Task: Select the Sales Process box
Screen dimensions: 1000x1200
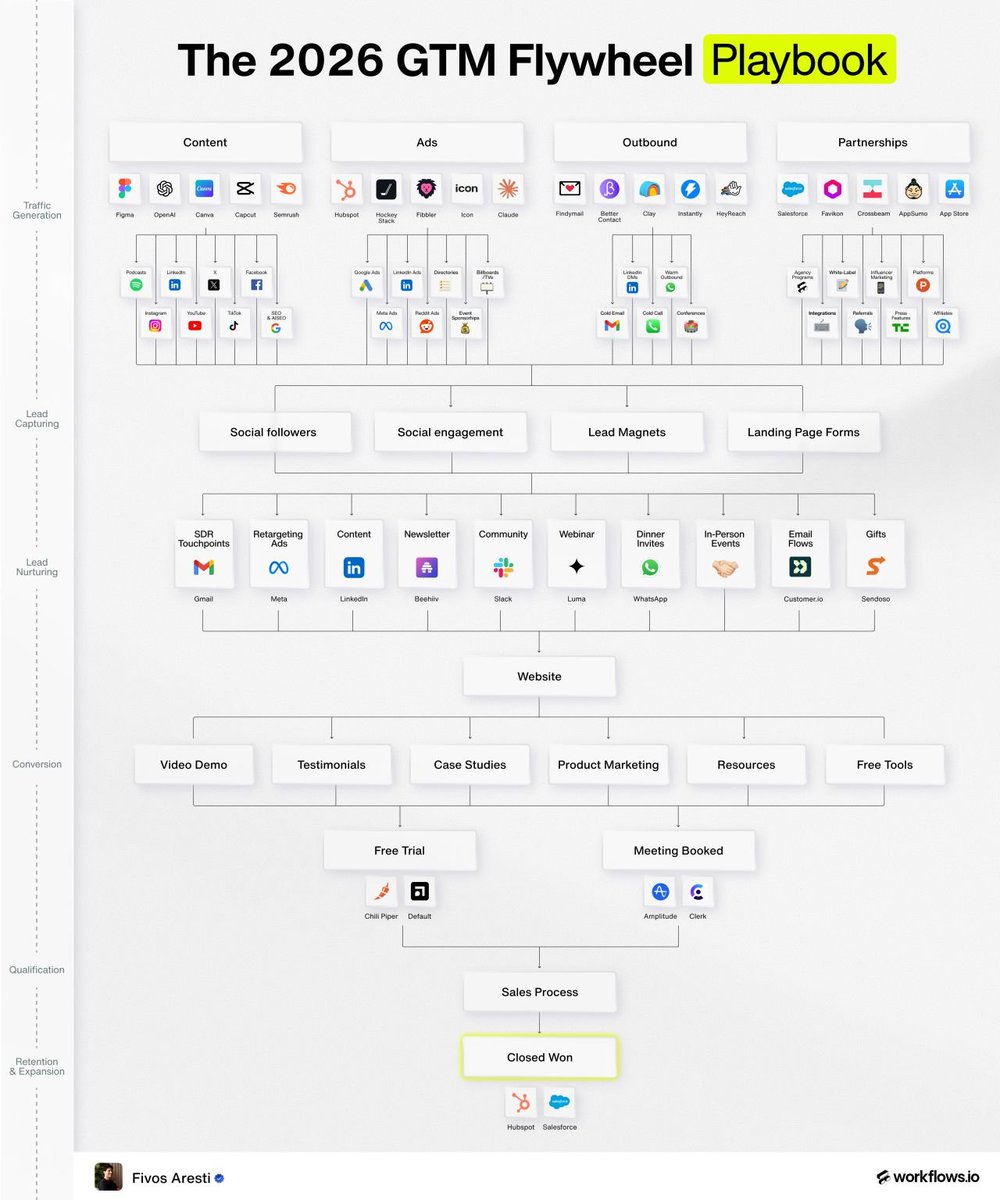Action: pyautogui.click(x=539, y=992)
